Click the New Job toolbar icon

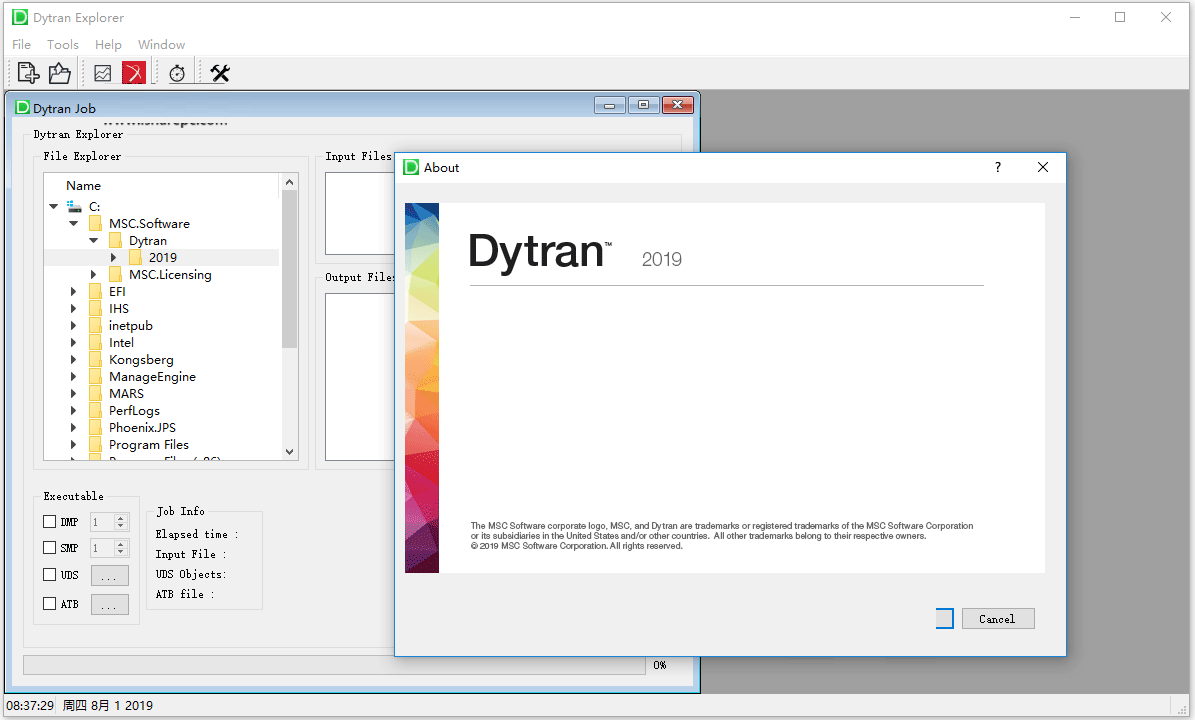coord(28,73)
